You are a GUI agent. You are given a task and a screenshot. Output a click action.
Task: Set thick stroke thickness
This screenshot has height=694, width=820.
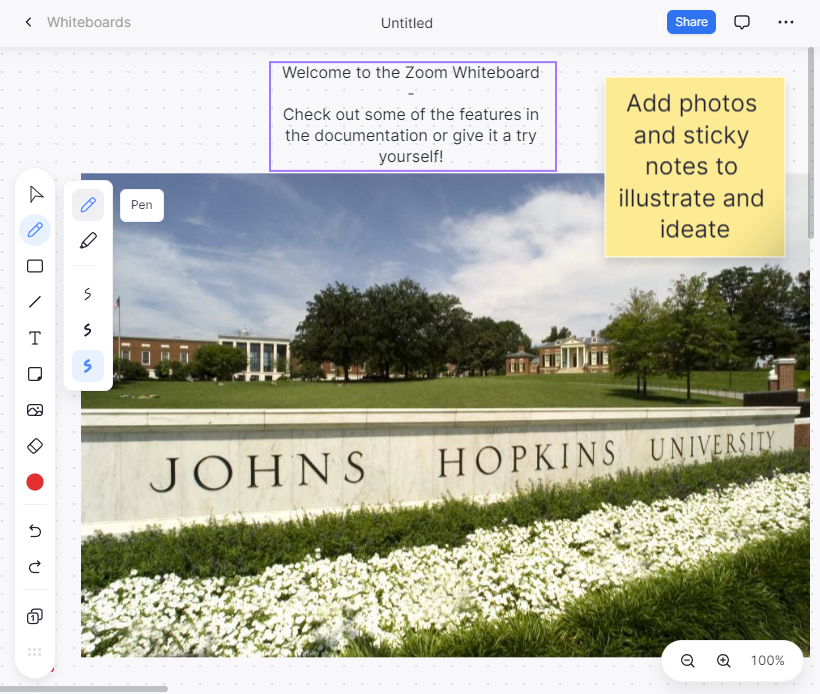click(88, 366)
